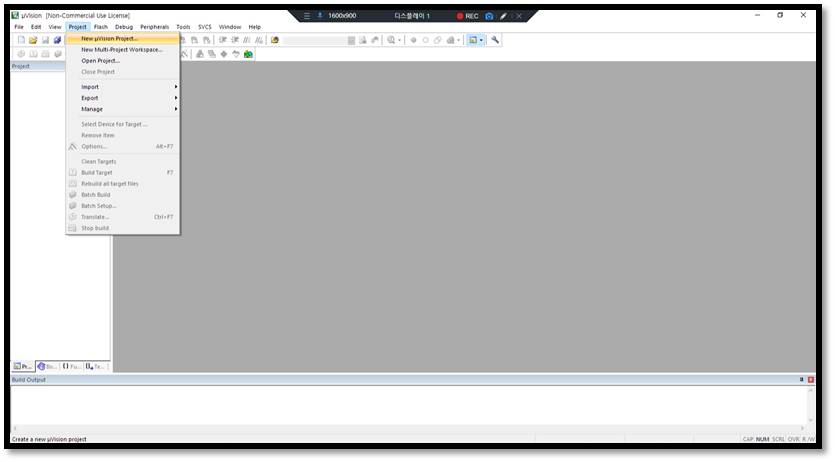Click the Uncomment selection toolbar icon
835x462 pixels.
click(259, 40)
